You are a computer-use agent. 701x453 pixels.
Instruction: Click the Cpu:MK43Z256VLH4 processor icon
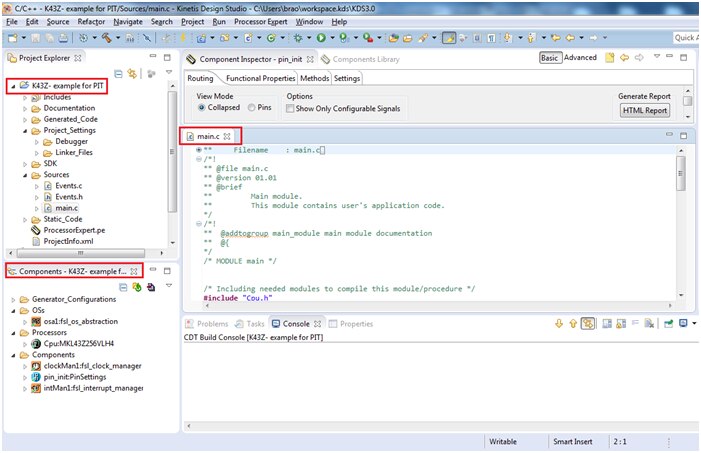click(x=37, y=344)
